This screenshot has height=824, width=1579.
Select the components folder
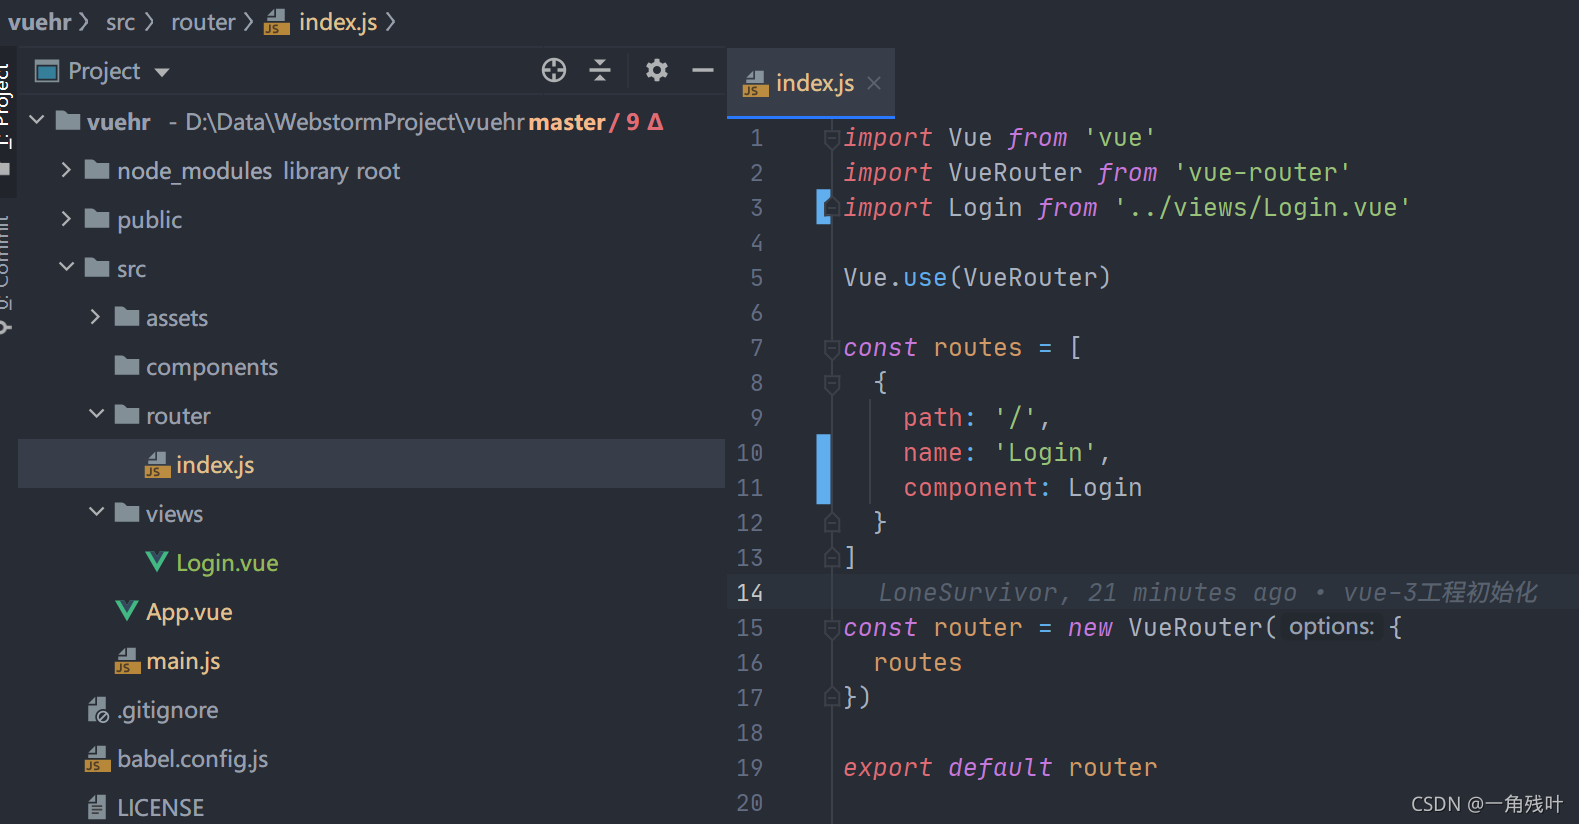[x=211, y=367]
